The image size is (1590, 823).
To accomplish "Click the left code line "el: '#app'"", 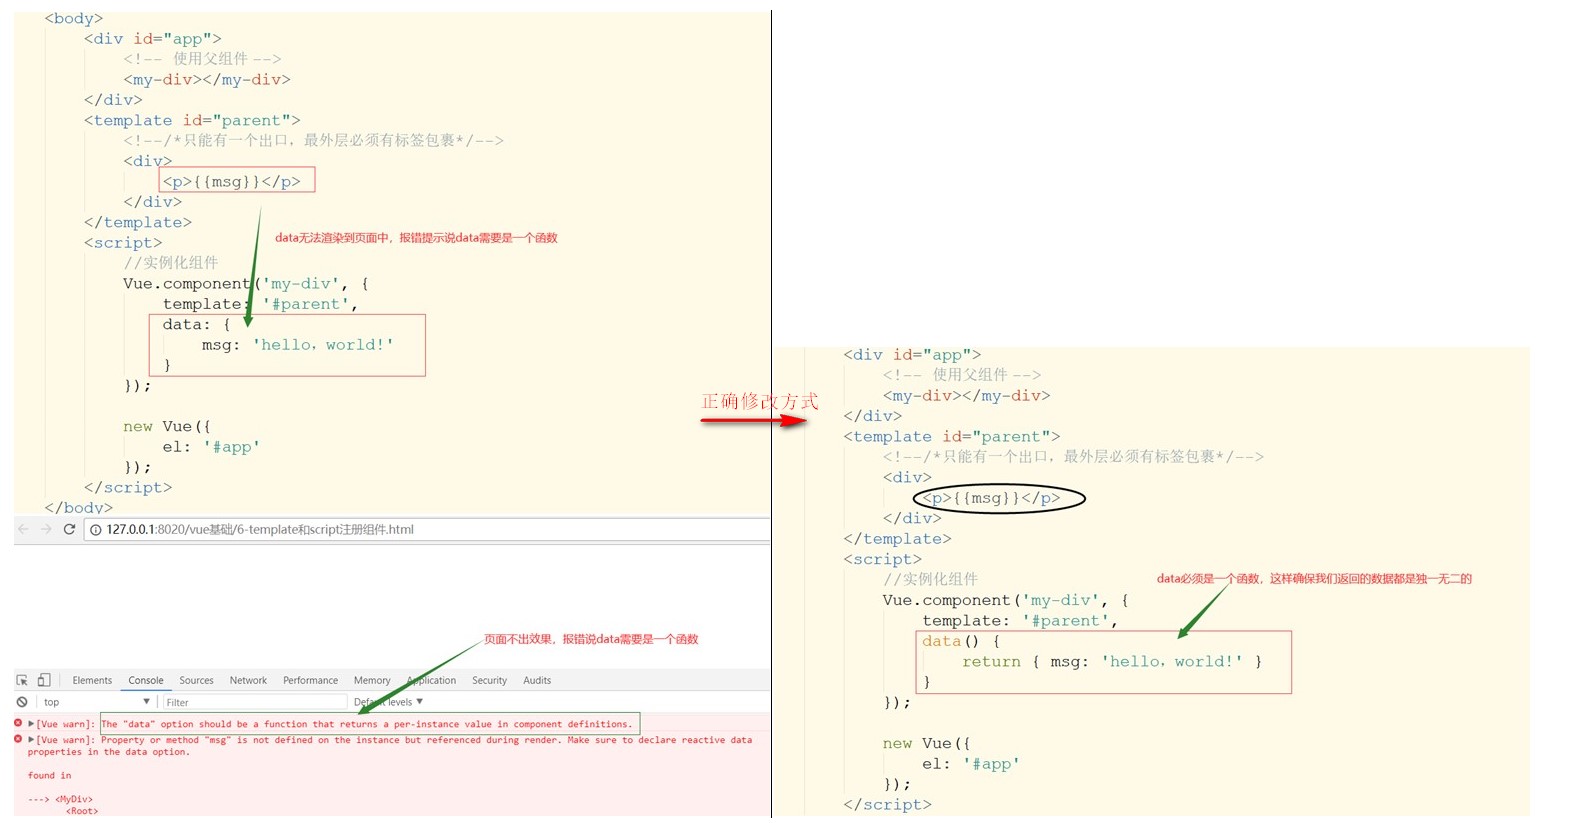I will (211, 447).
